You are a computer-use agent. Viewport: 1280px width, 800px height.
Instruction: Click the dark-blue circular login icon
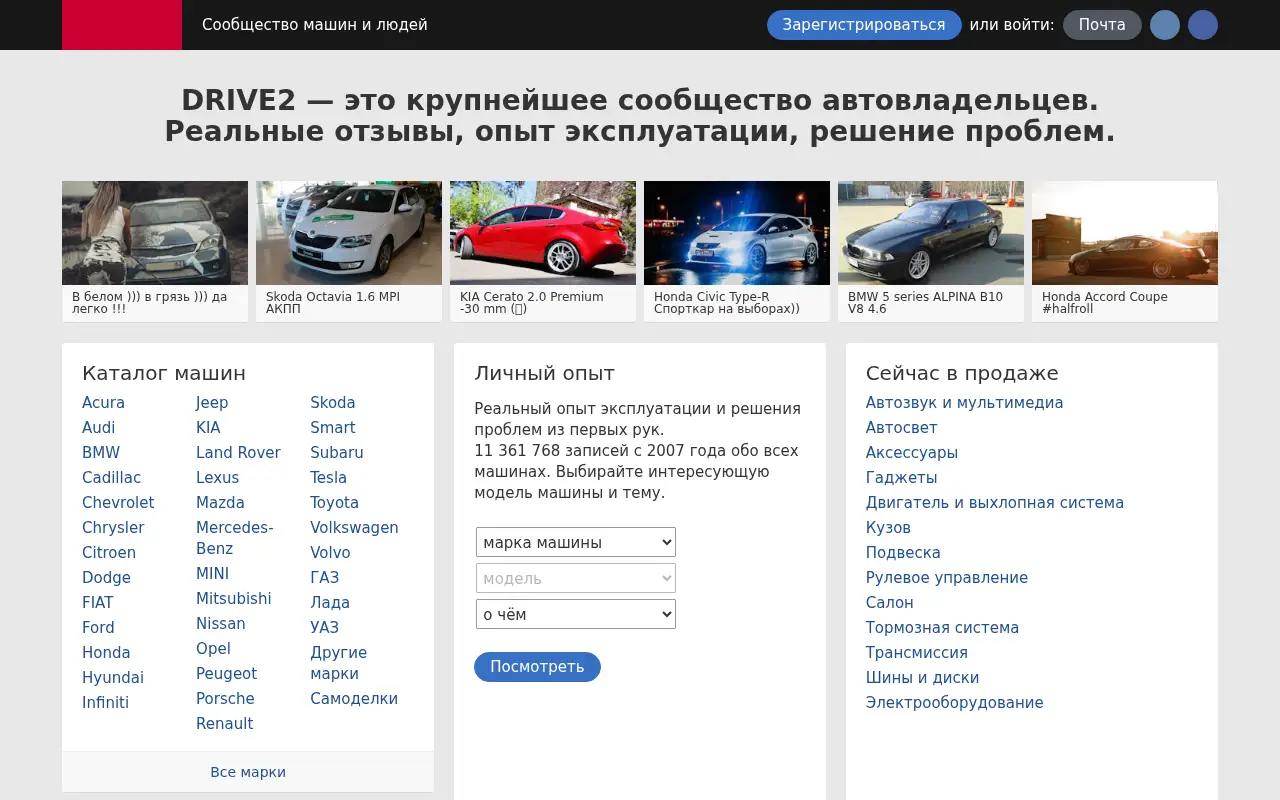[x=1203, y=25]
